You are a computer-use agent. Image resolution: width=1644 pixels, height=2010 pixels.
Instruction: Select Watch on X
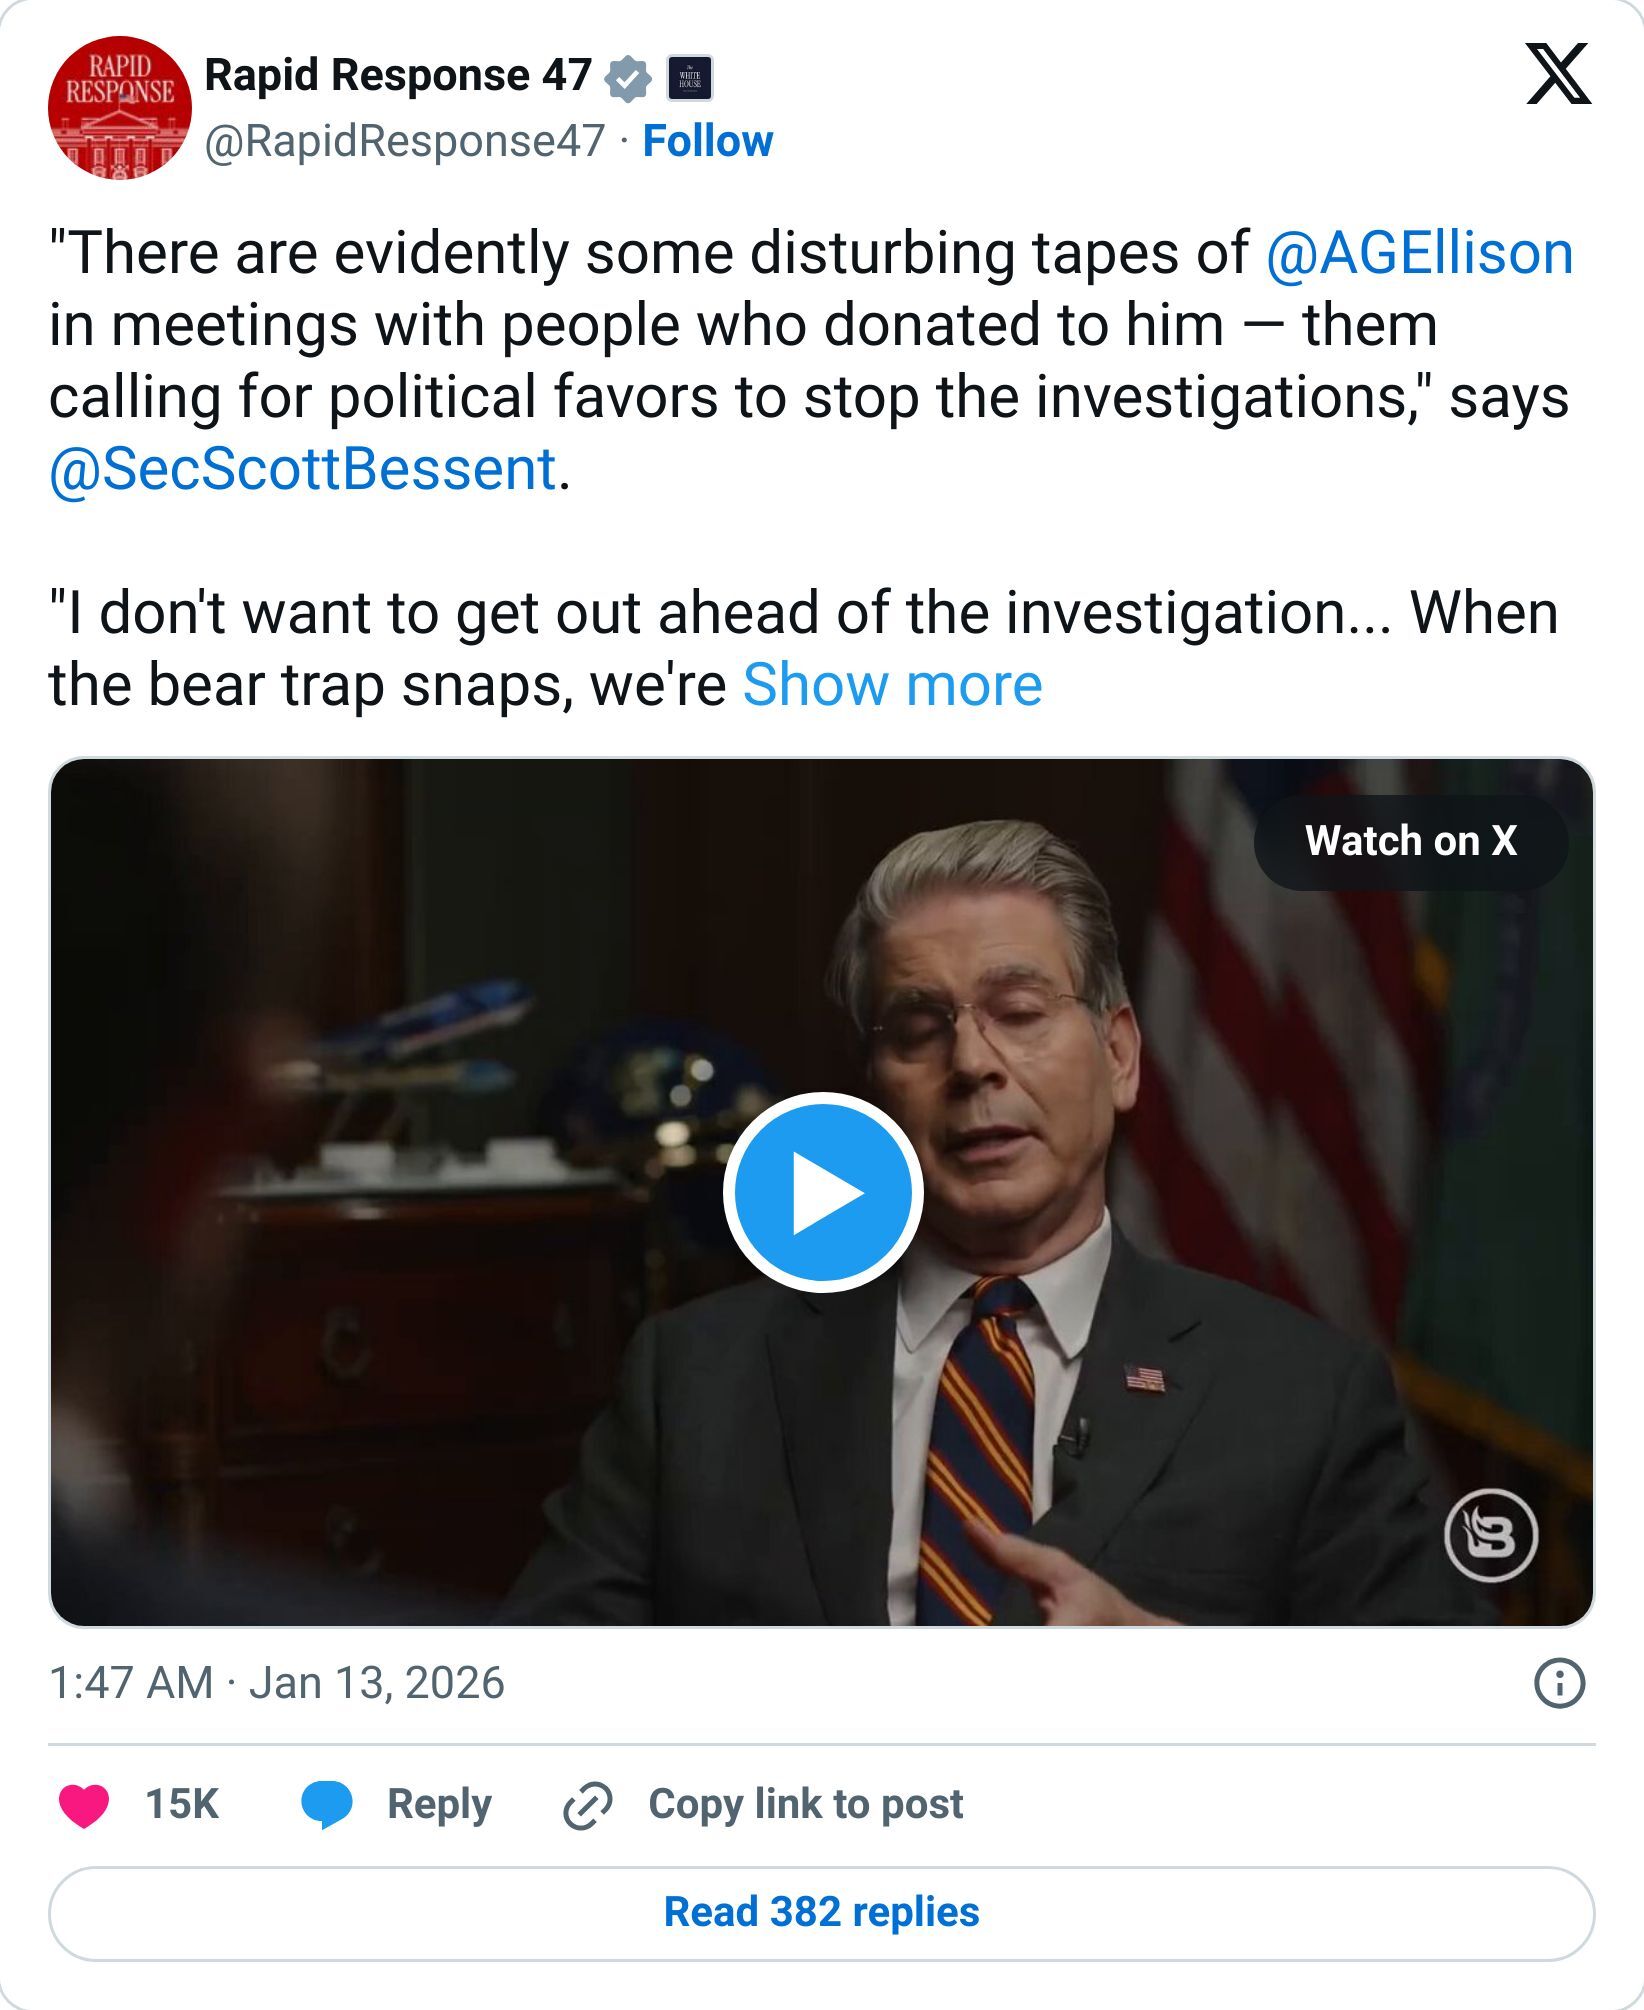pos(1411,843)
